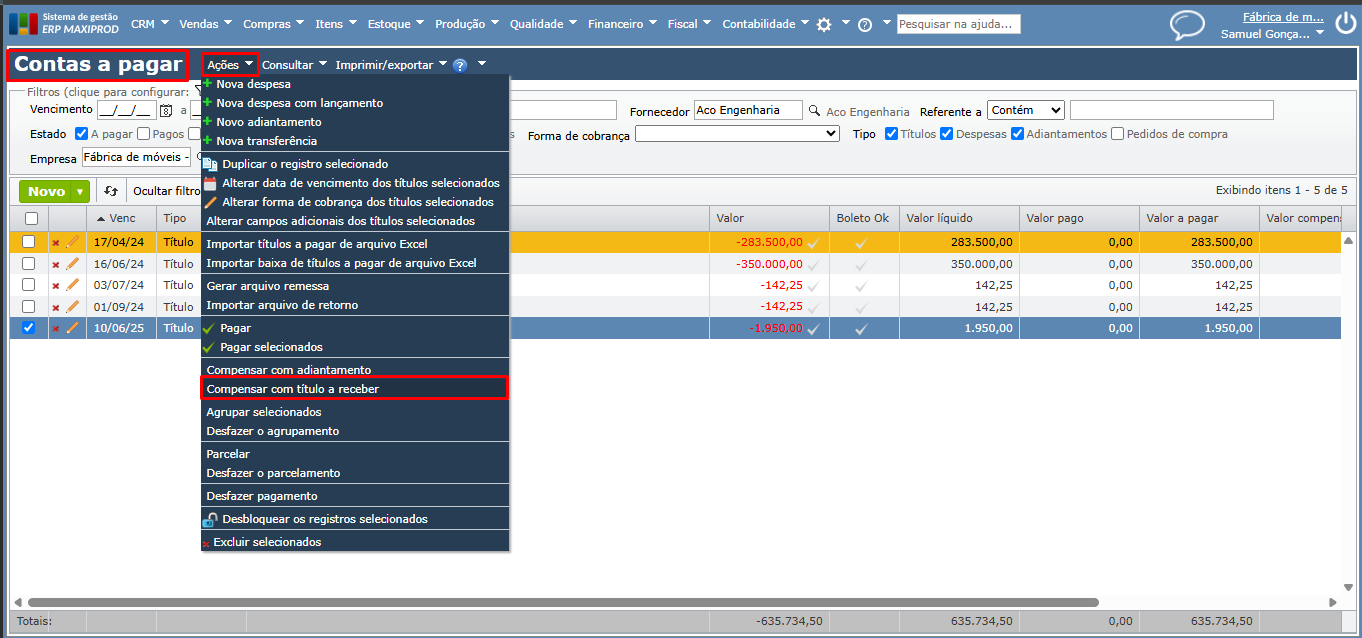Select Duplicar o registro selecionado
Screen dimensions: 1362x638
coord(305,164)
